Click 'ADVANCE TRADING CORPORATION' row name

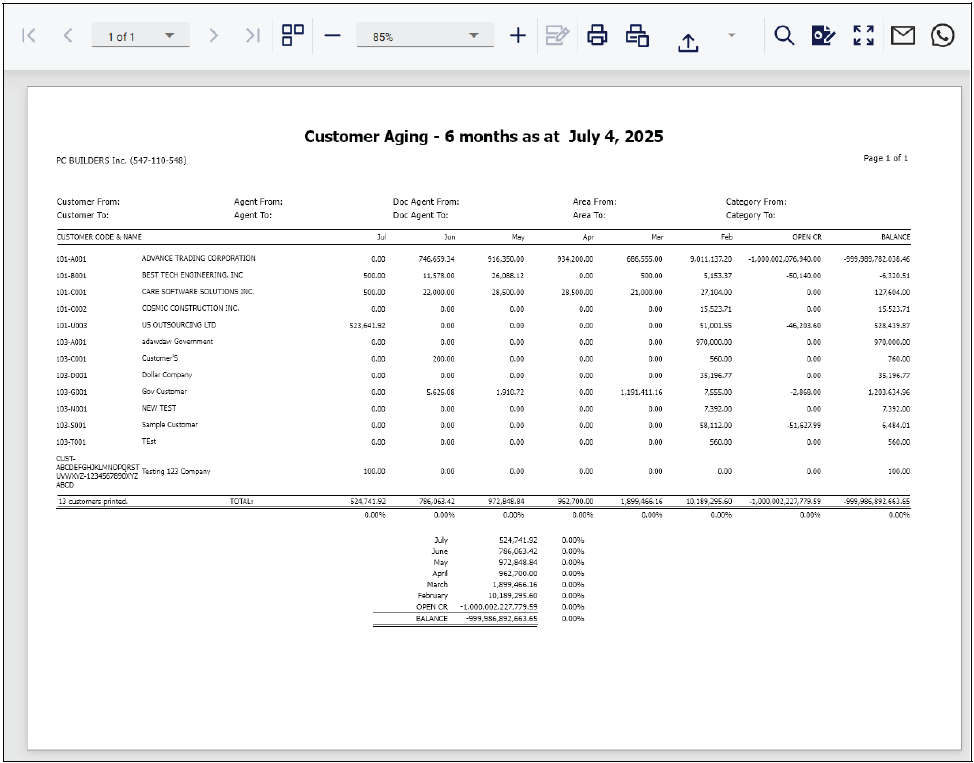click(x=198, y=258)
